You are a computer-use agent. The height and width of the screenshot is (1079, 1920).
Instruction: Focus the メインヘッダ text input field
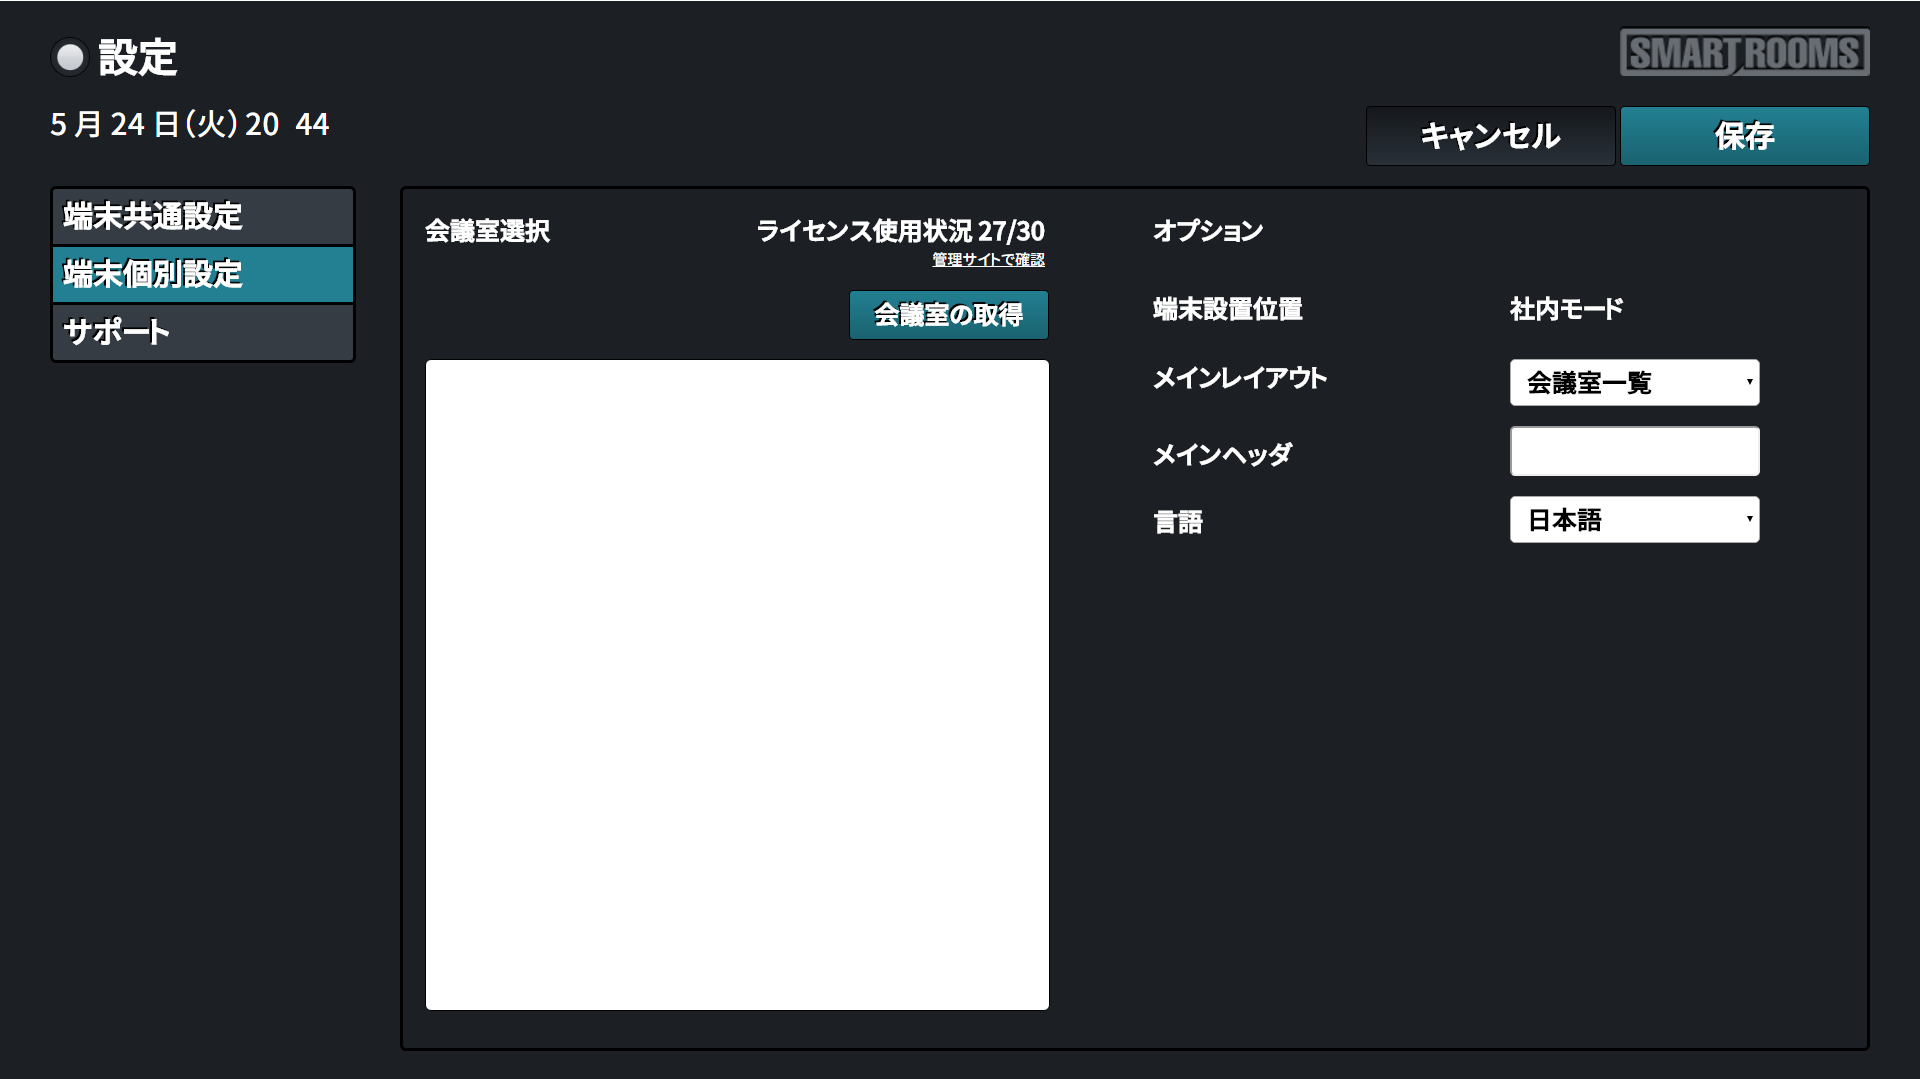tap(1634, 452)
